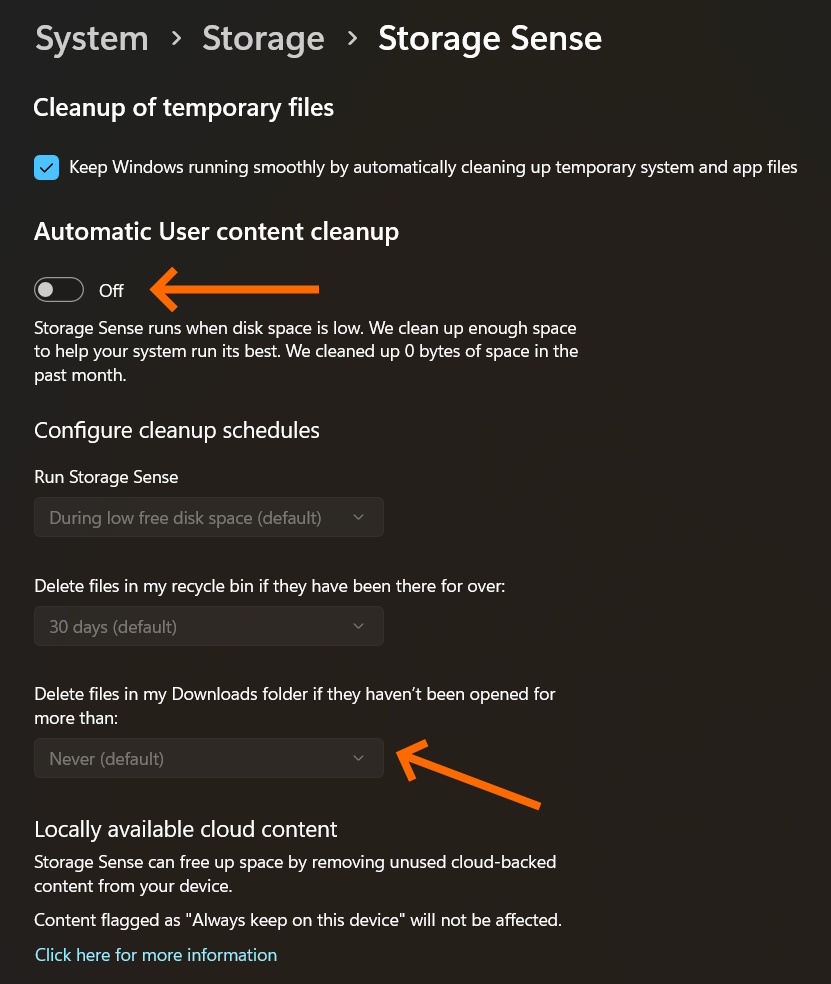The width and height of the screenshot is (831, 984).
Task: Click the breadcrumb chevron after System
Action: [176, 39]
